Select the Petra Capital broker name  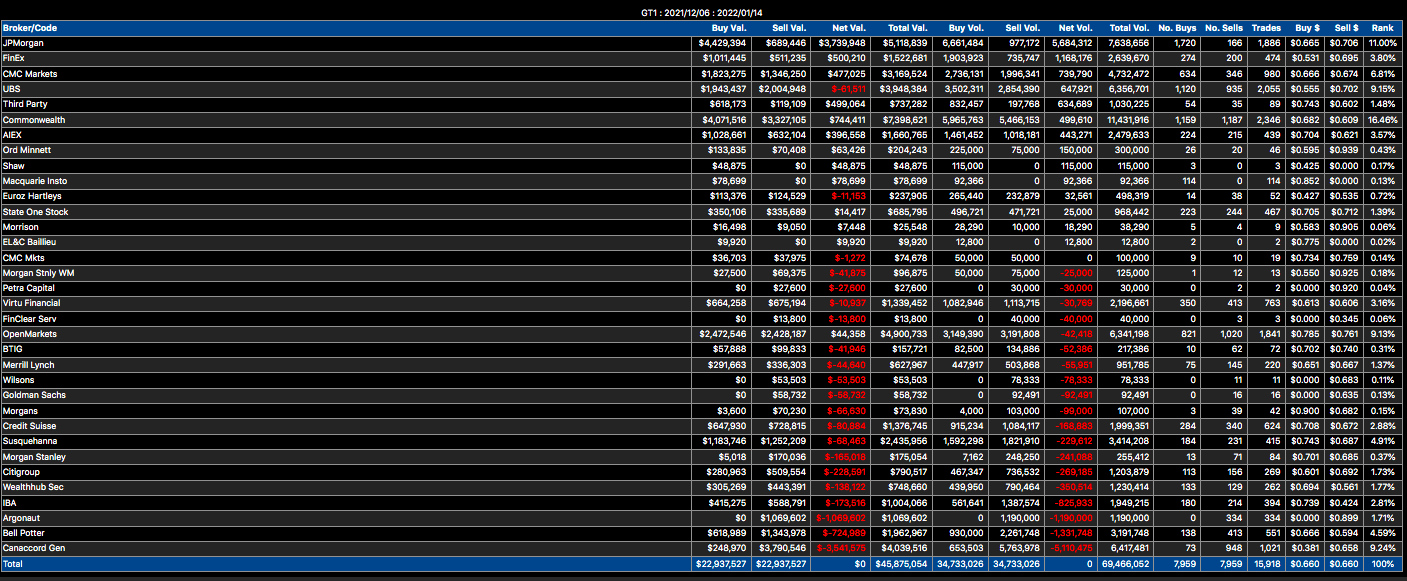[30, 288]
